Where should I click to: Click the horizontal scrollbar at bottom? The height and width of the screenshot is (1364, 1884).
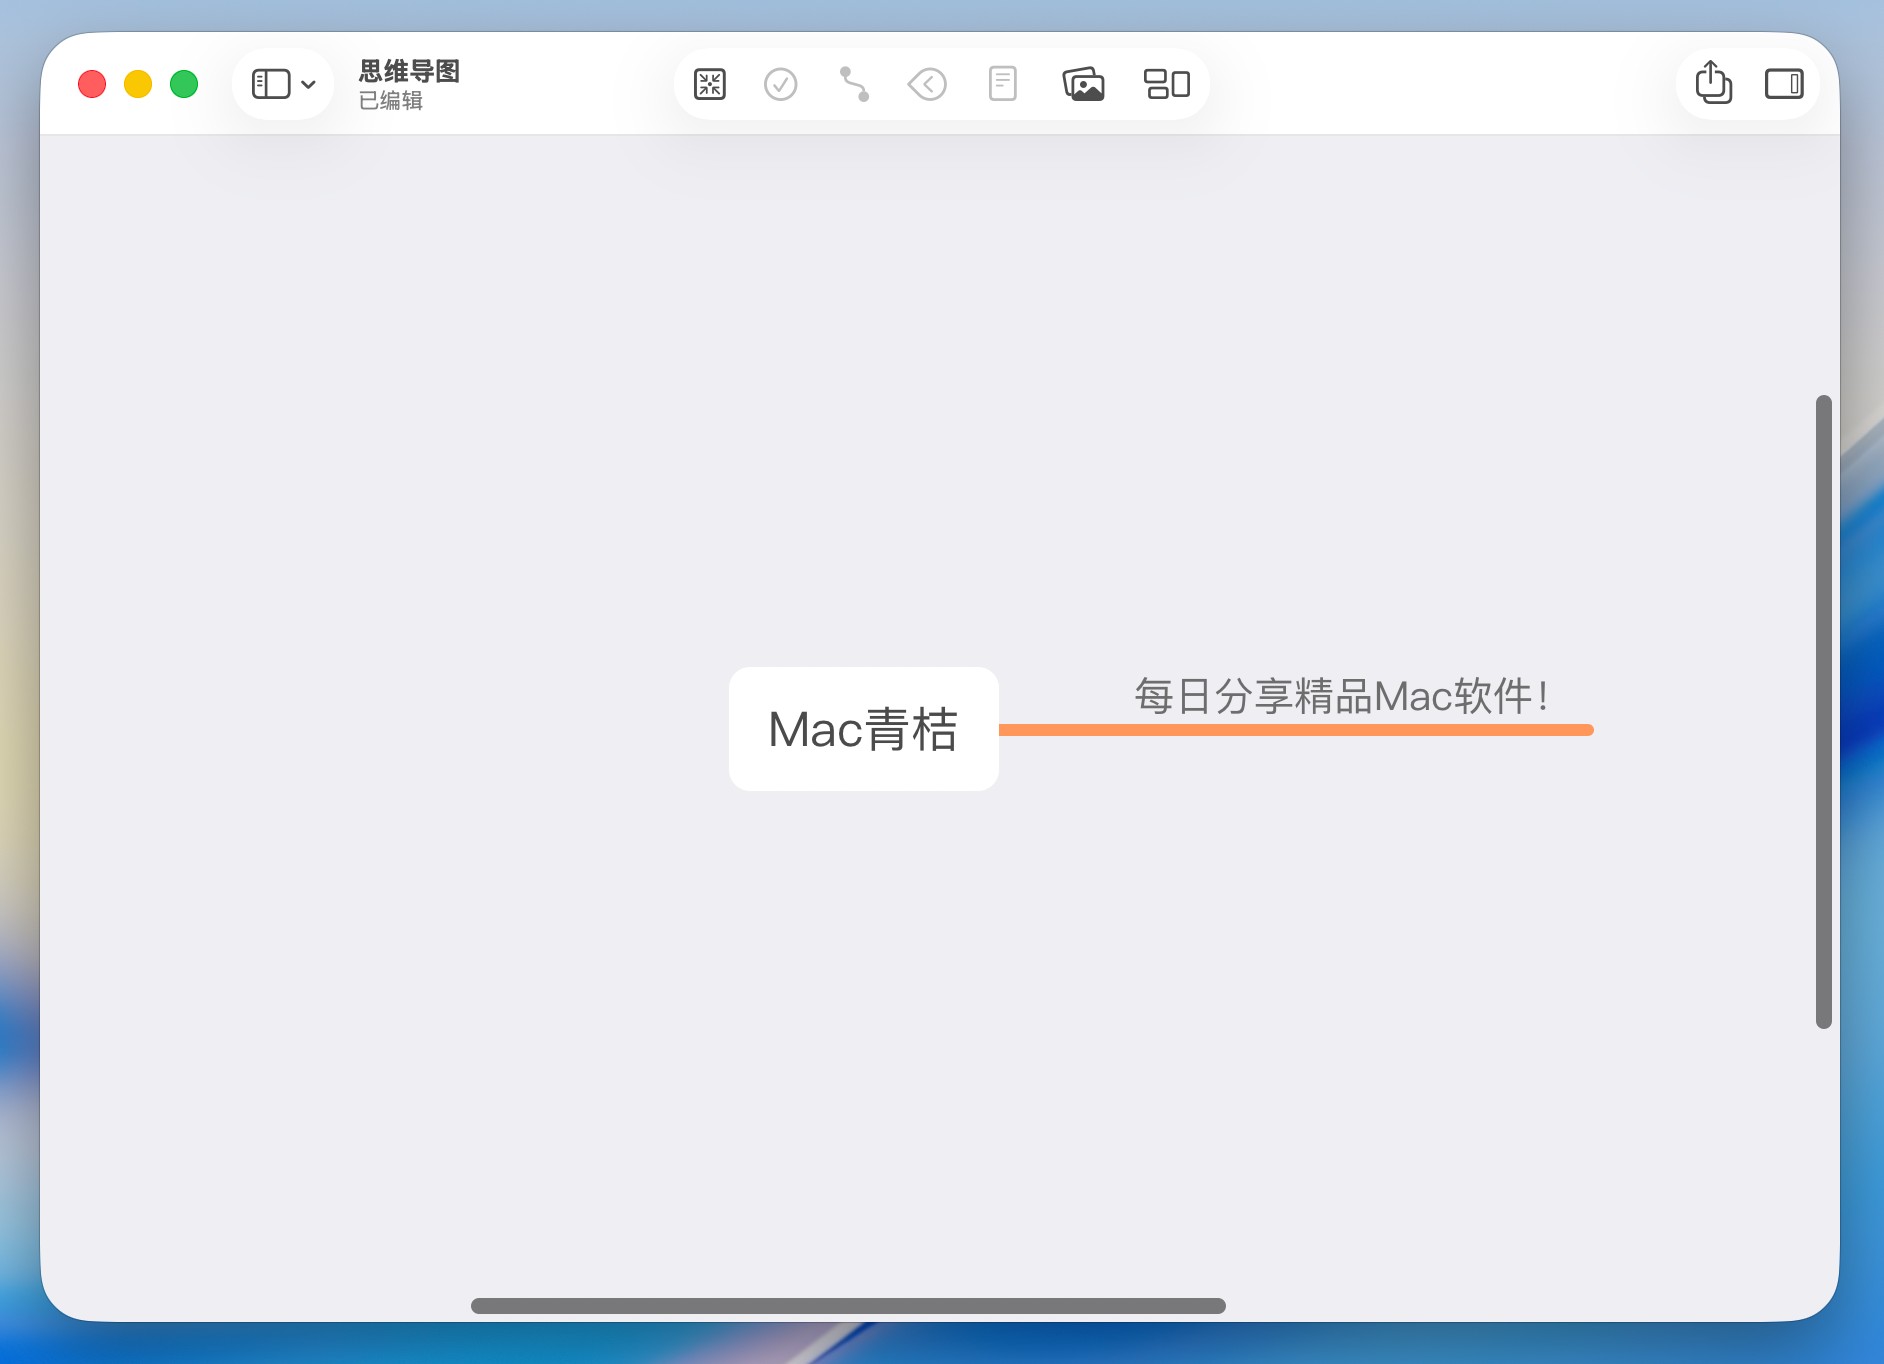848,1306
